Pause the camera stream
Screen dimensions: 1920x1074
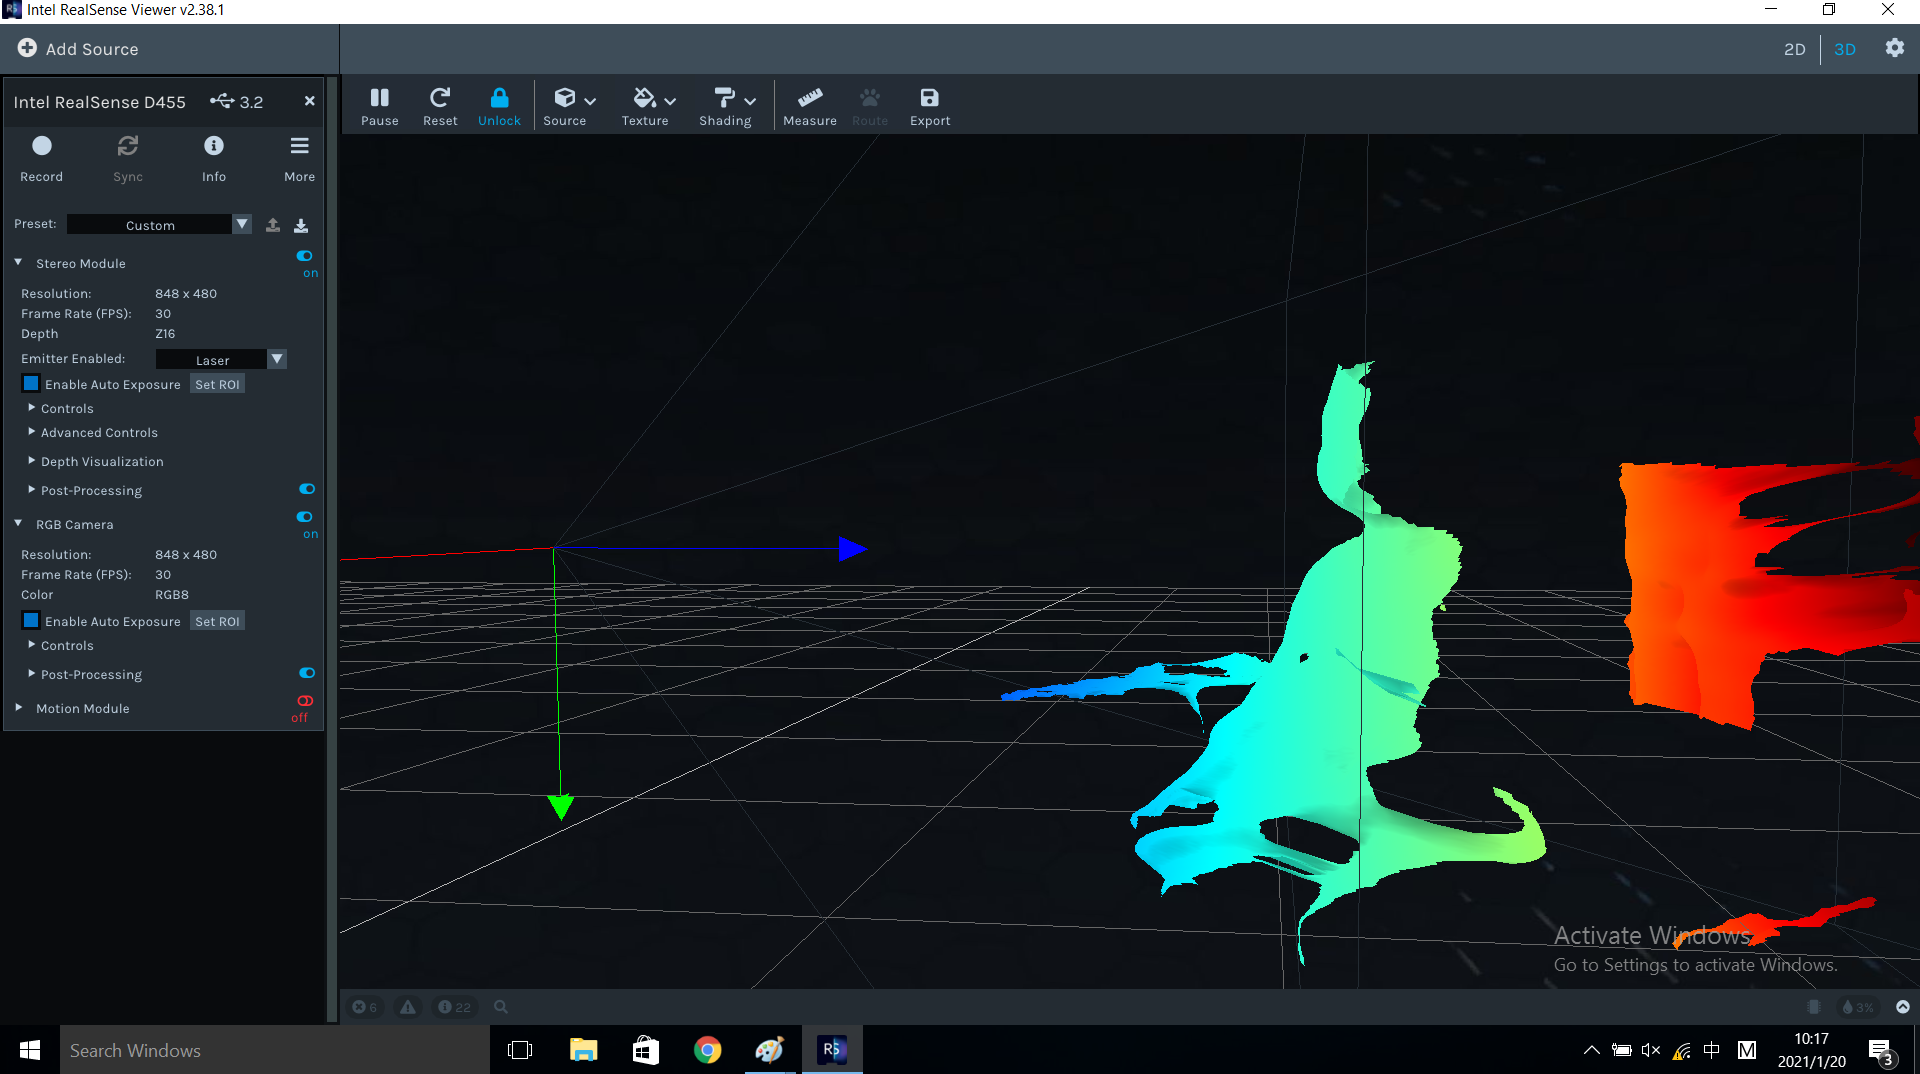pos(379,105)
